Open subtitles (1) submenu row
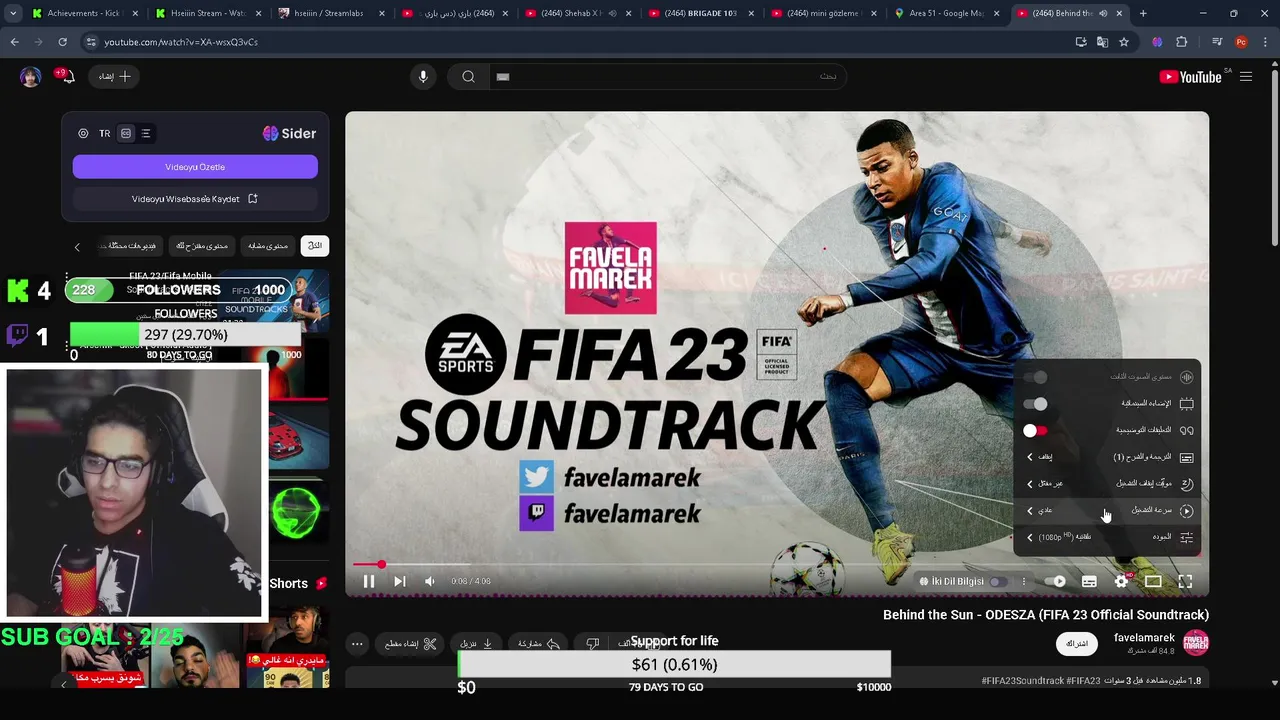1280x720 pixels. click(1108, 457)
